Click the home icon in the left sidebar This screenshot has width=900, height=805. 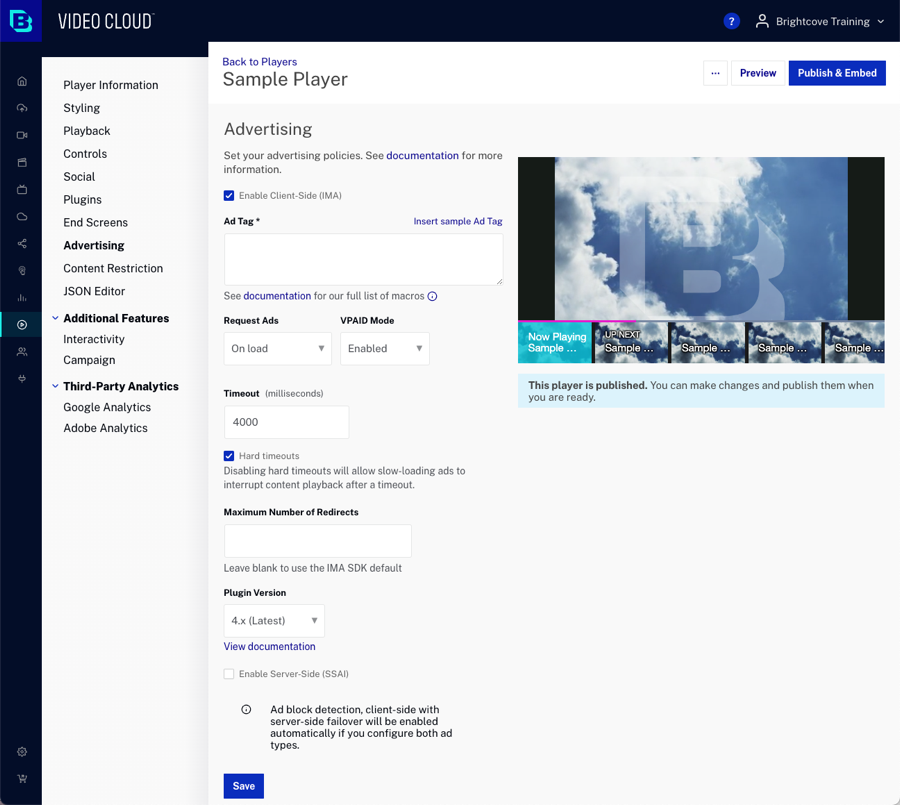click(x=22, y=81)
